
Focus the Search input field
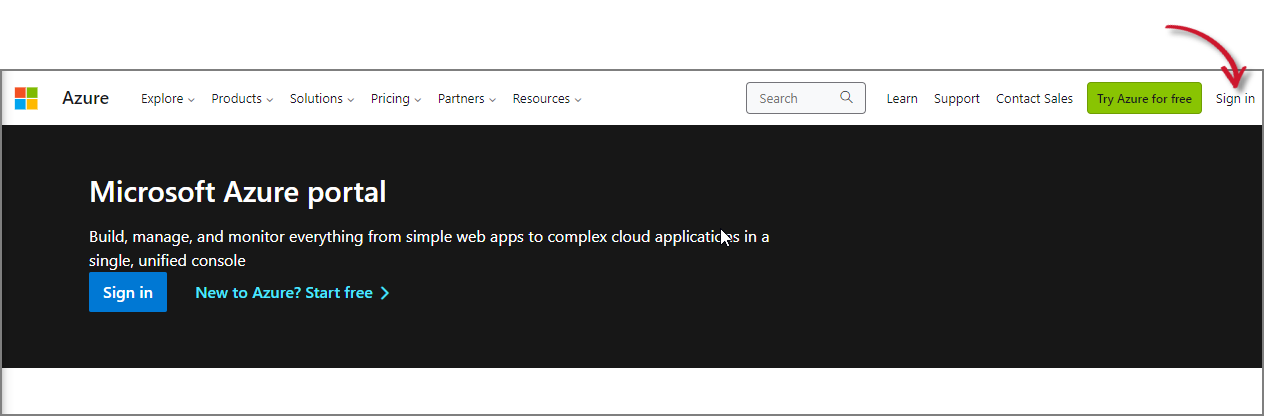806,98
